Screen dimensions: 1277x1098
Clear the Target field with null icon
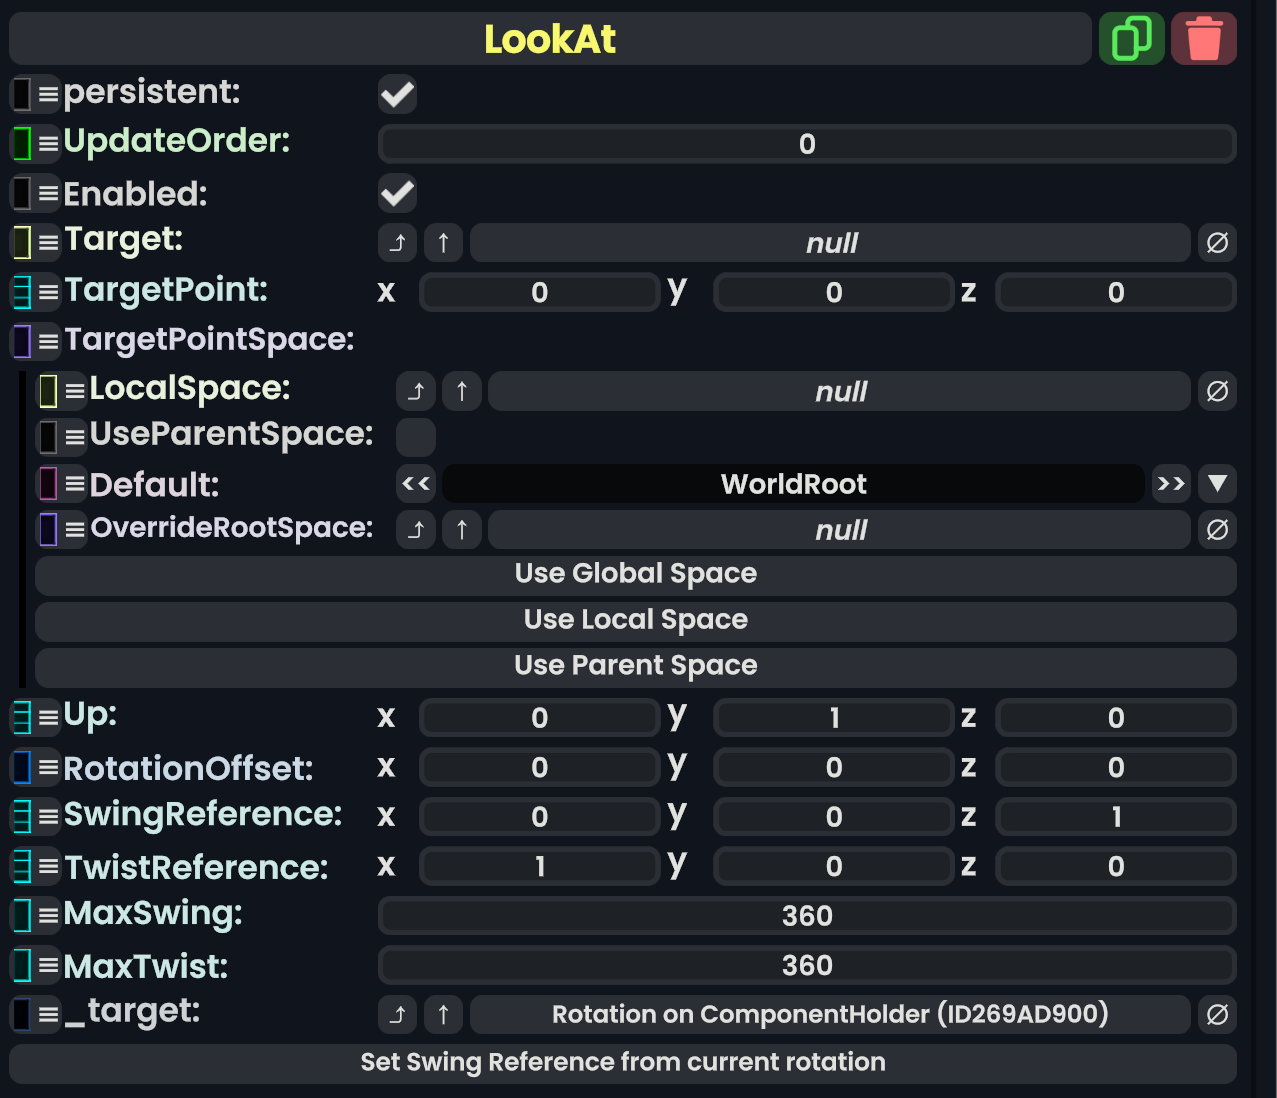tap(1217, 243)
